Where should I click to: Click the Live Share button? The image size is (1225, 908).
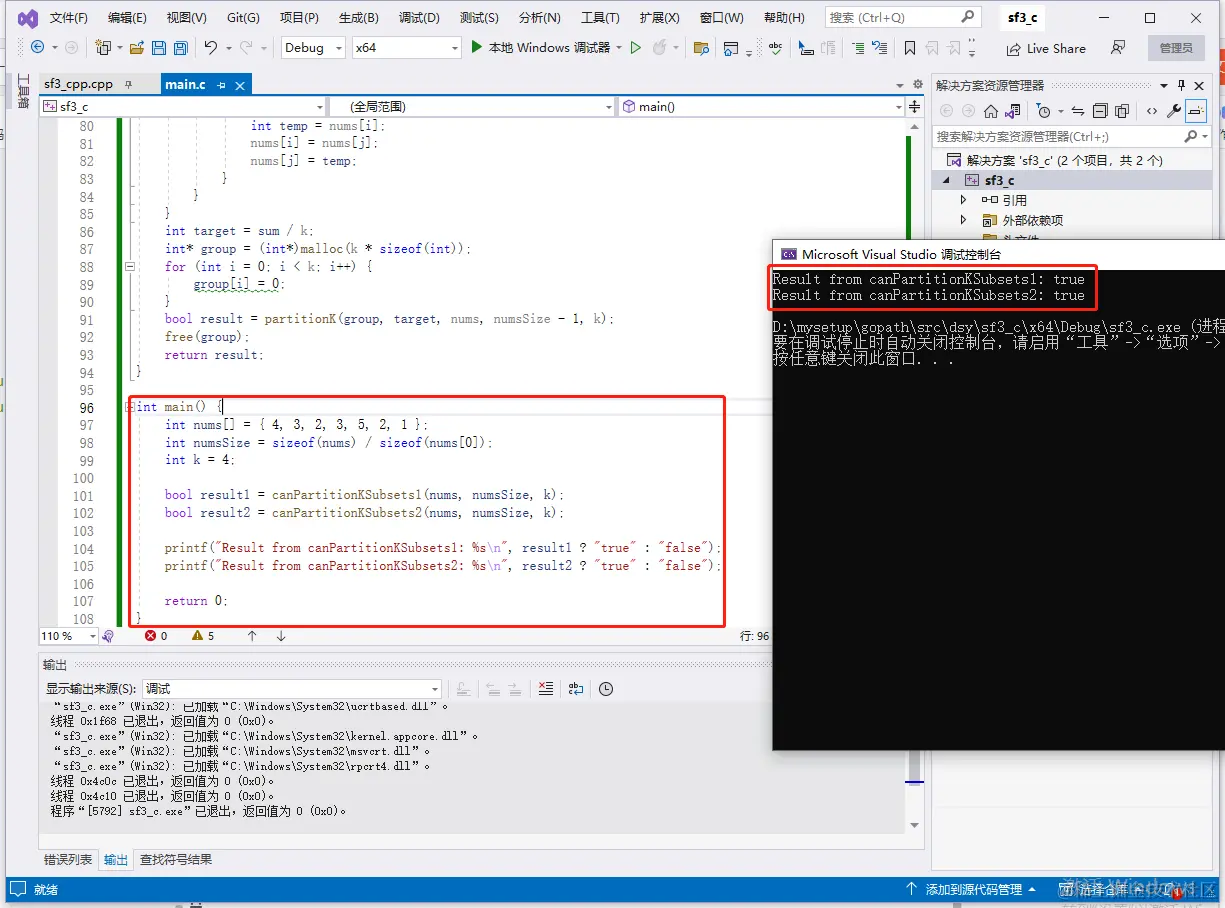1045,48
